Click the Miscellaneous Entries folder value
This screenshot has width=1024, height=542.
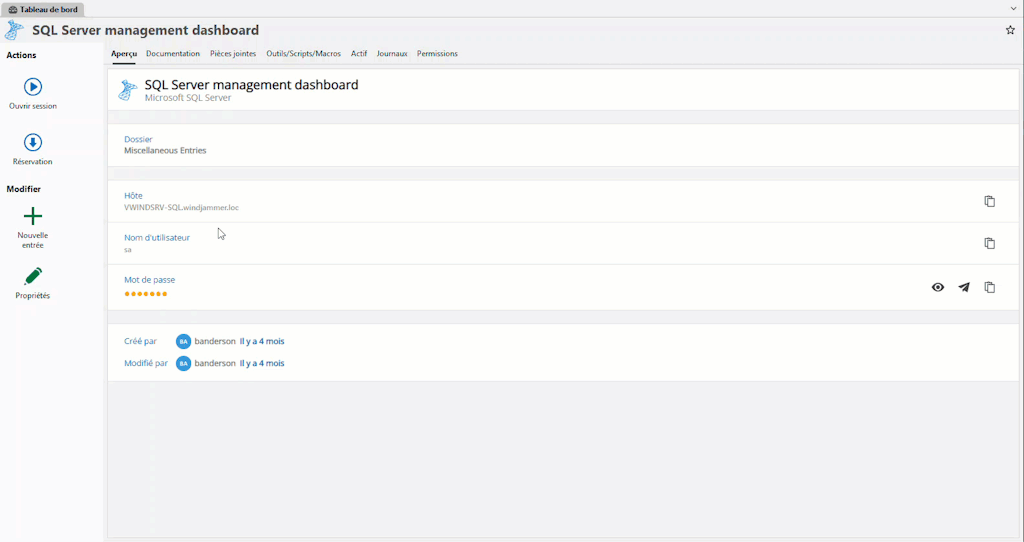[x=165, y=150]
